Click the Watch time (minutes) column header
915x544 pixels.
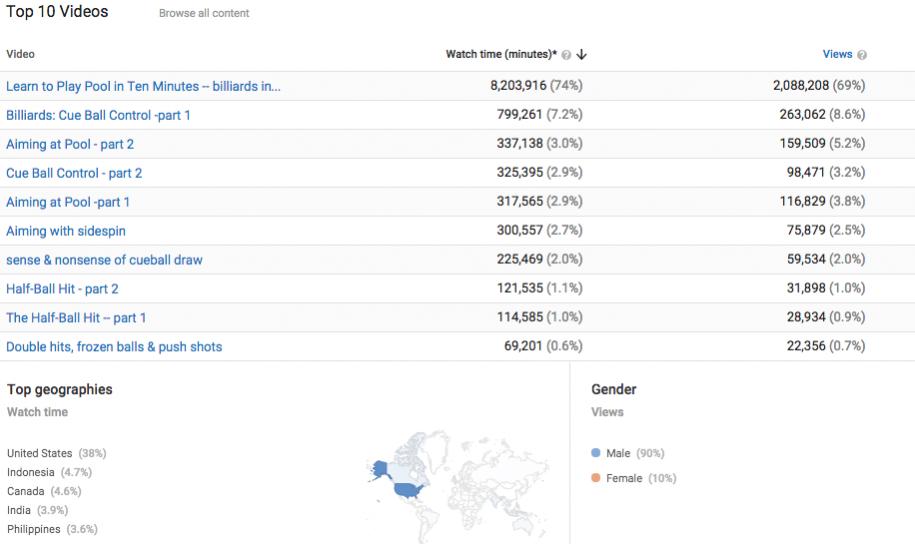point(501,54)
